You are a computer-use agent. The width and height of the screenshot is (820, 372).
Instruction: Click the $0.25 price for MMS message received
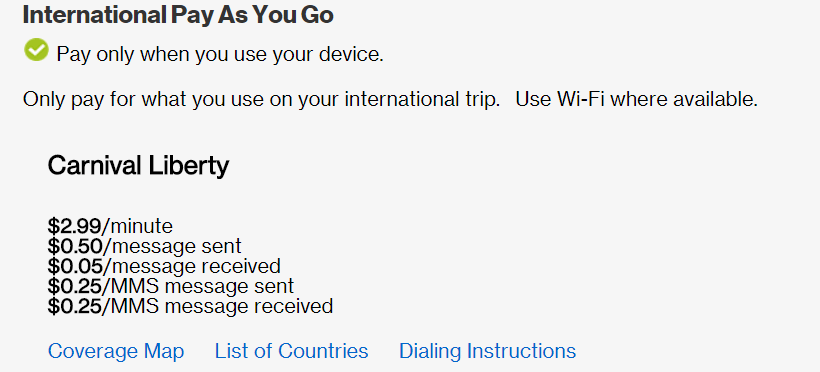click(x=74, y=306)
